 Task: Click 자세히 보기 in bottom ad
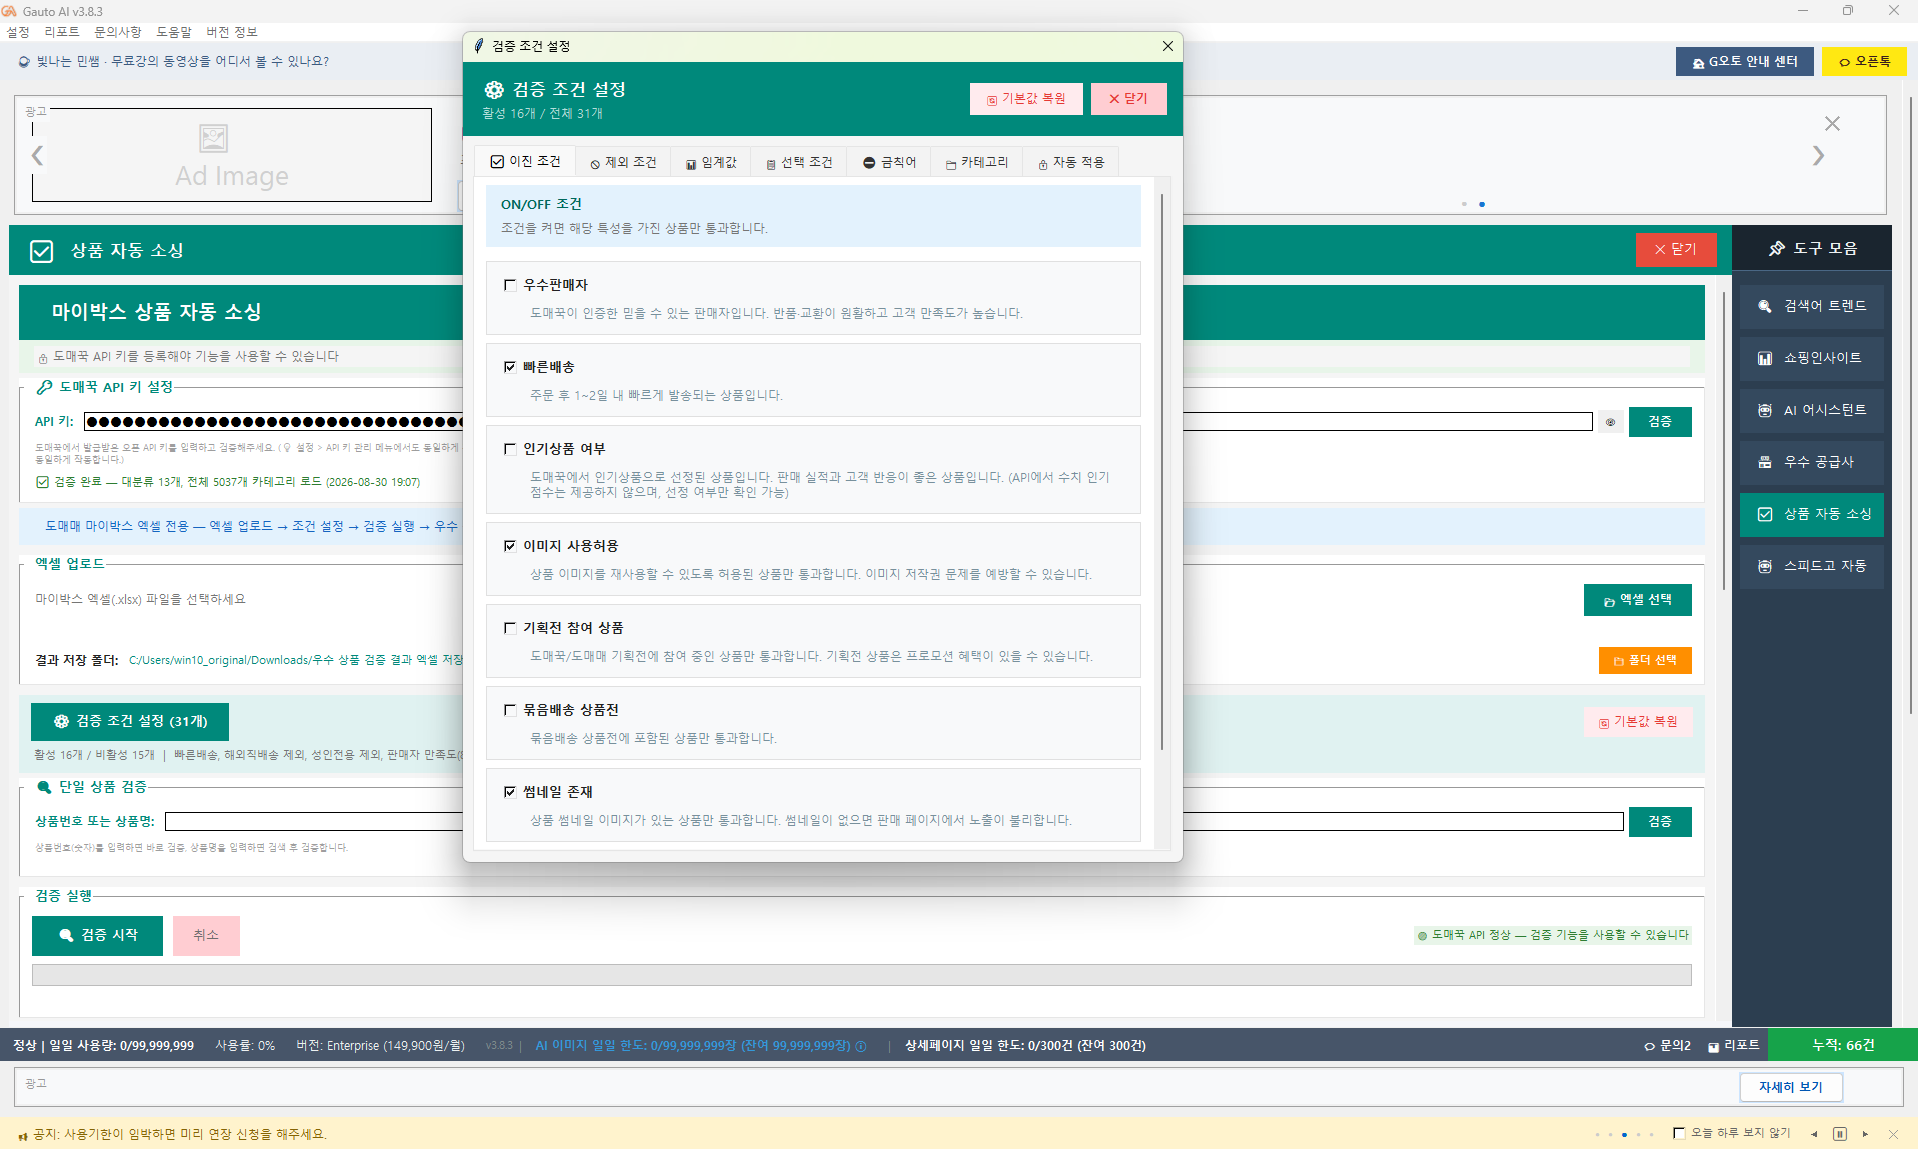(x=1791, y=1087)
